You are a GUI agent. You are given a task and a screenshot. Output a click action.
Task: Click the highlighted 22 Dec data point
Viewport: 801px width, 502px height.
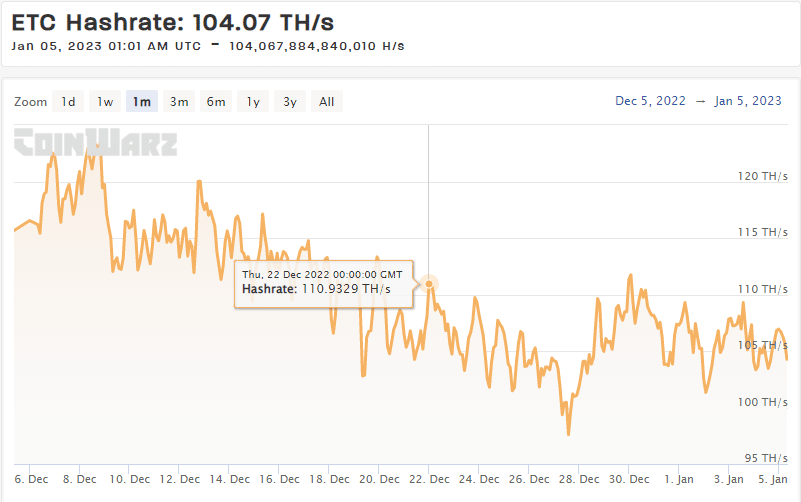[x=429, y=283]
